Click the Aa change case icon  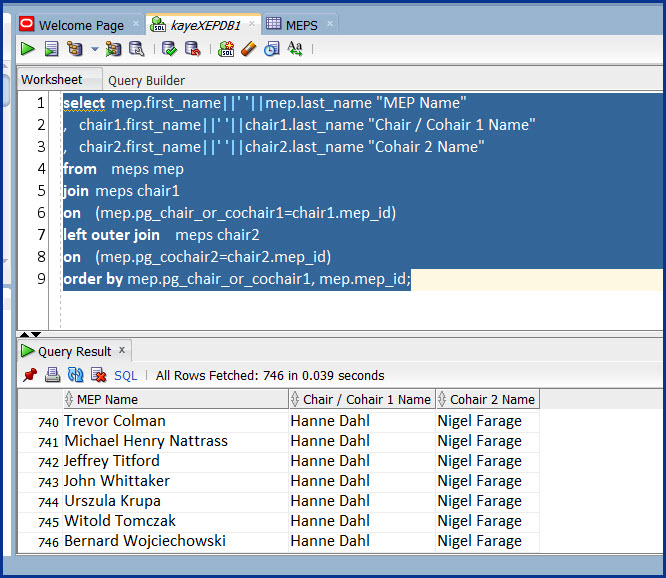pos(295,49)
